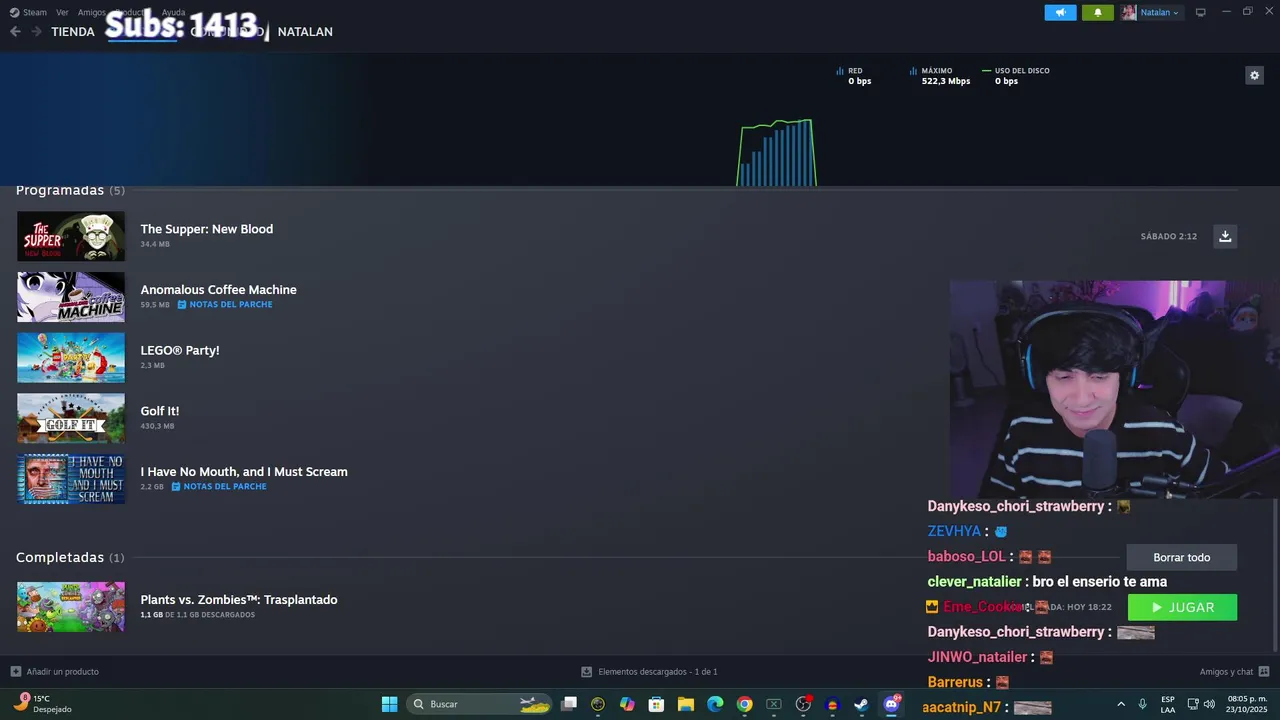The width and height of the screenshot is (1280, 720).
Task: Click the Golf It! game thumbnail
Action: click(x=71, y=418)
